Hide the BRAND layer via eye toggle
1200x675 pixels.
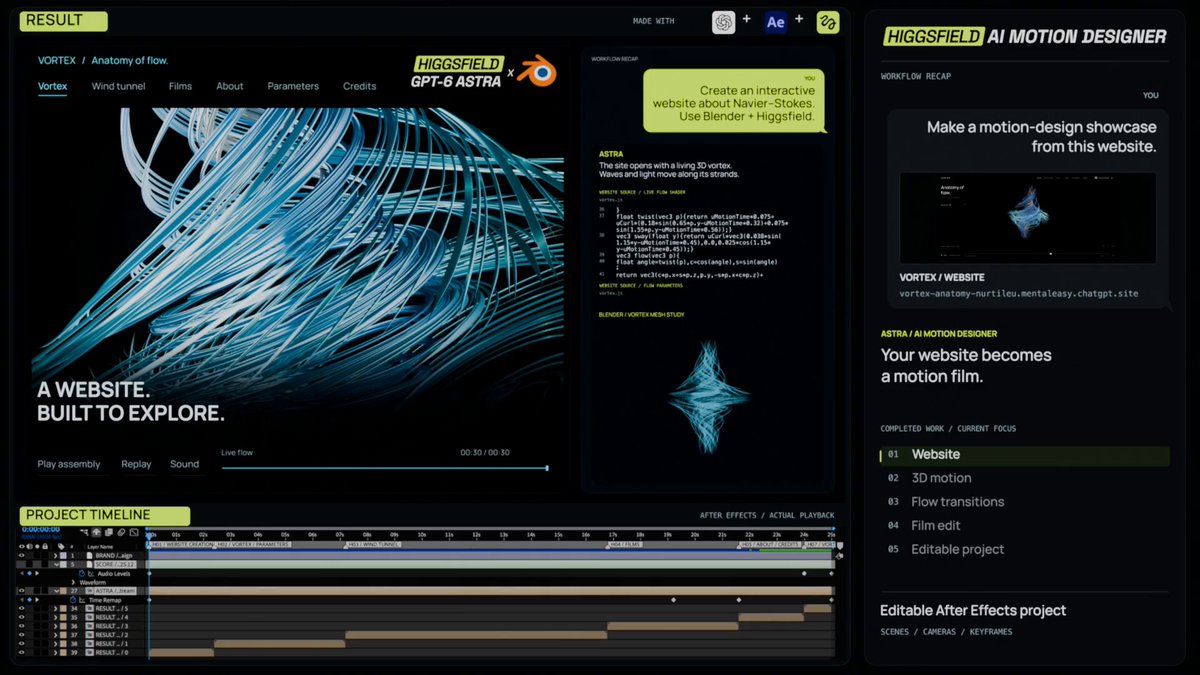[22, 555]
